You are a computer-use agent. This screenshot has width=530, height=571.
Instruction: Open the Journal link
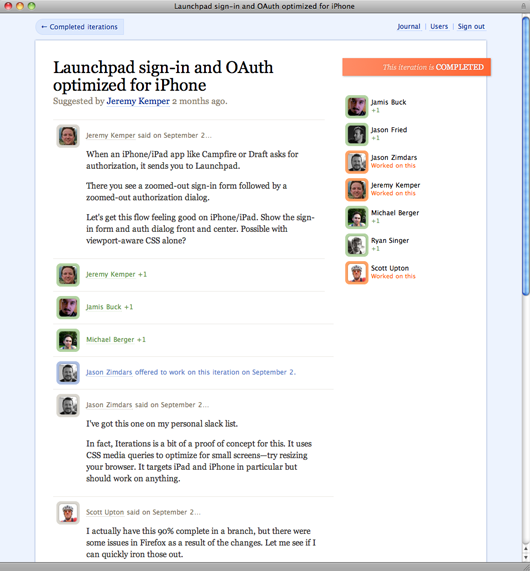(408, 27)
